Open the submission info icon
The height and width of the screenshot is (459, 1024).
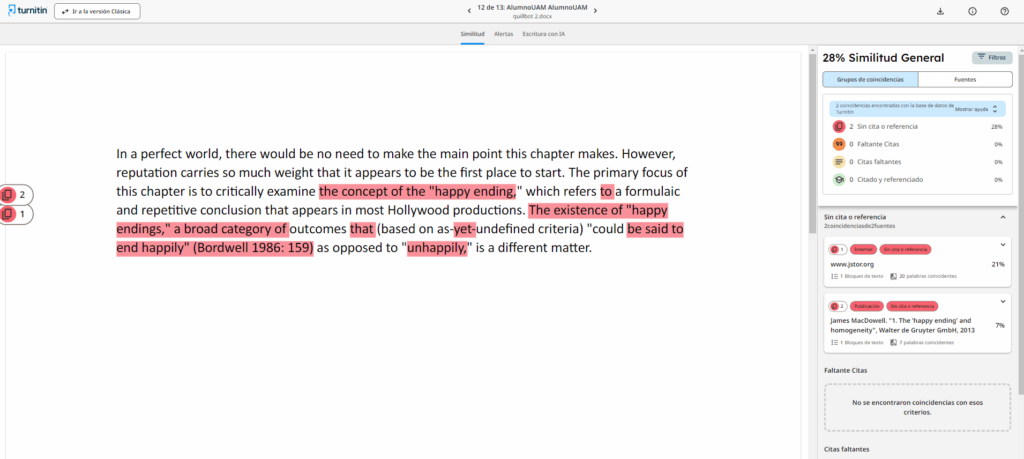point(972,11)
